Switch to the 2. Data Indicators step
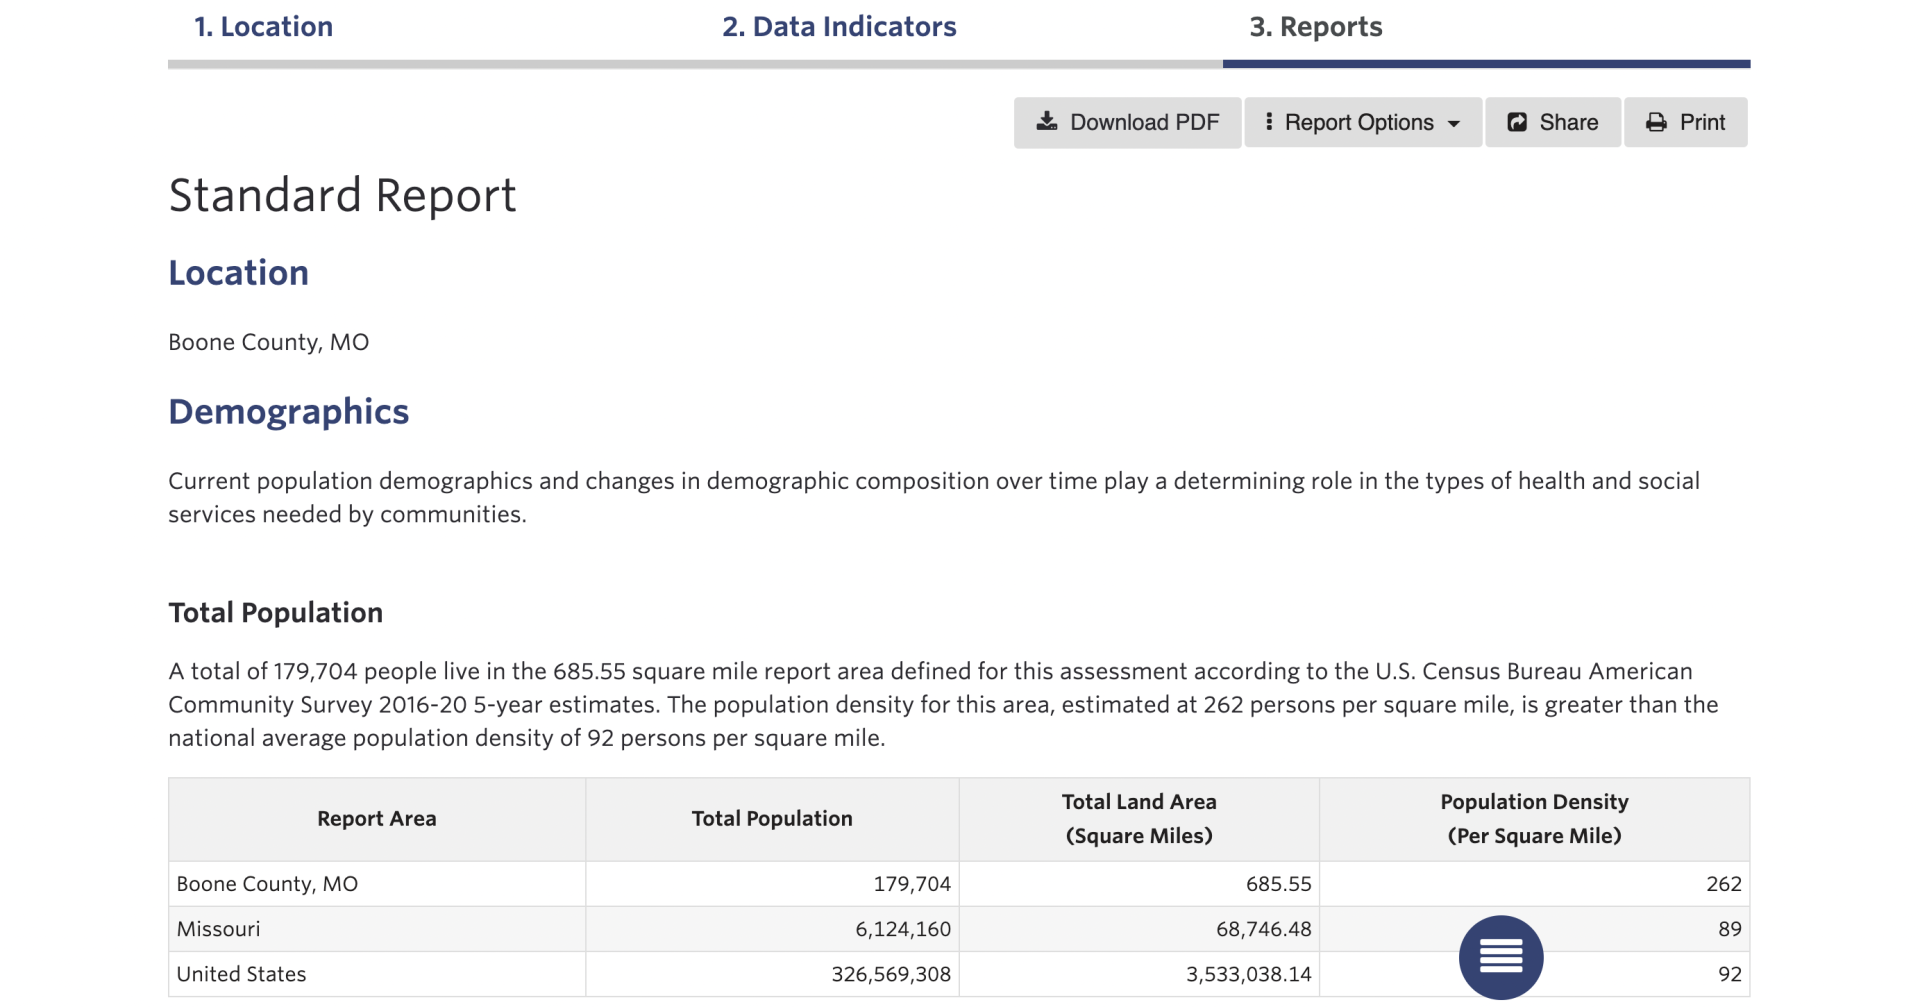Image resolution: width=1920 pixels, height=1007 pixels. 839,27
